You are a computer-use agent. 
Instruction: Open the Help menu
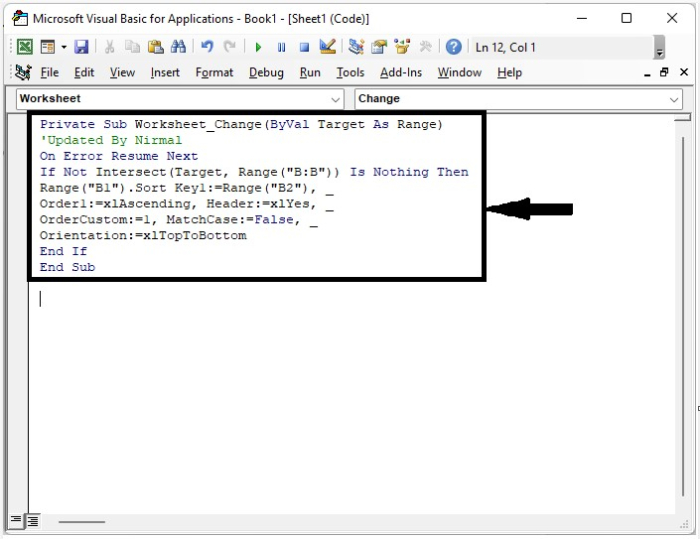coord(509,72)
